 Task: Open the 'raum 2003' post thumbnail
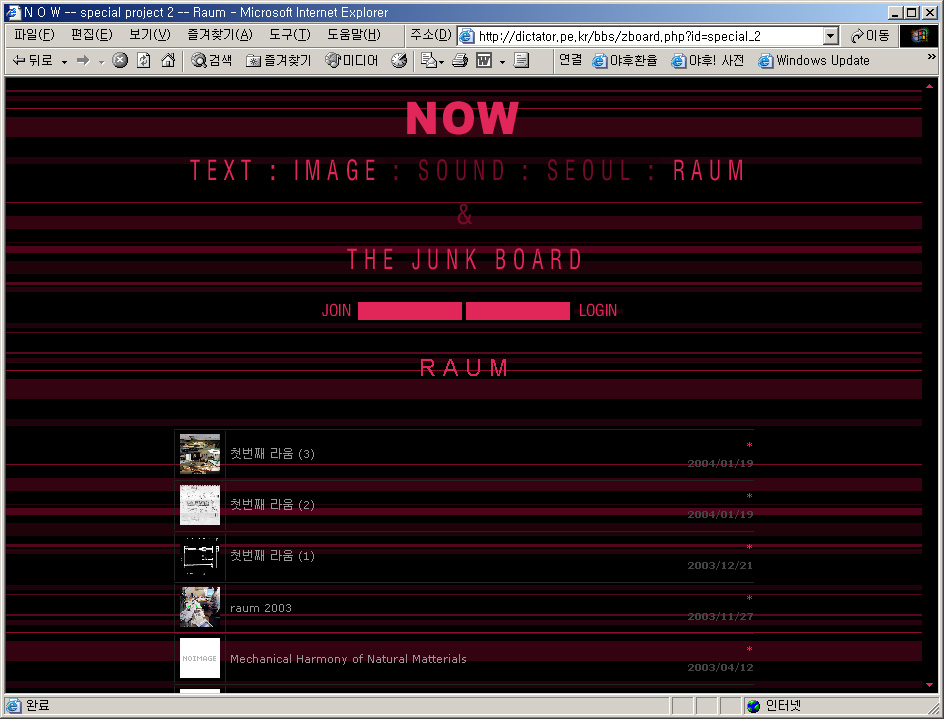coord(200,607)
